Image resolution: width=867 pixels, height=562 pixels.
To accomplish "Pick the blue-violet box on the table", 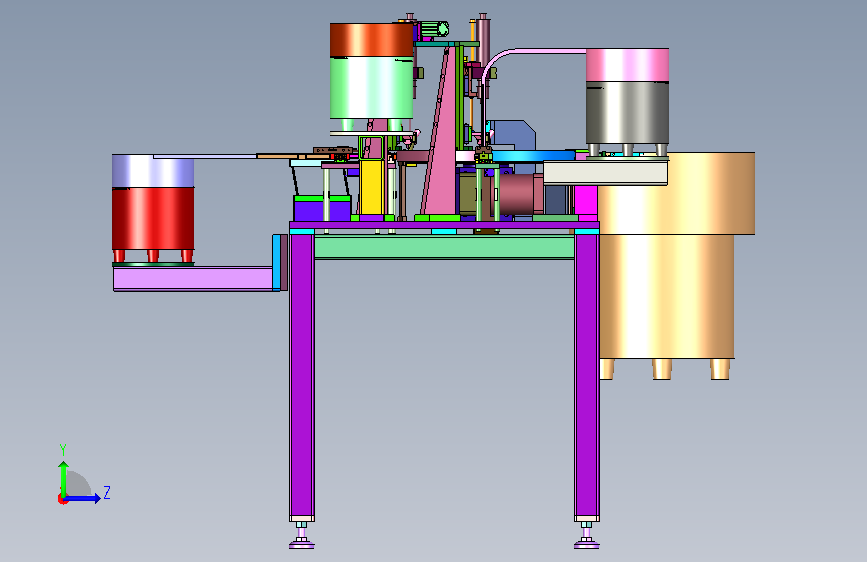I will (x=322, y=211).
